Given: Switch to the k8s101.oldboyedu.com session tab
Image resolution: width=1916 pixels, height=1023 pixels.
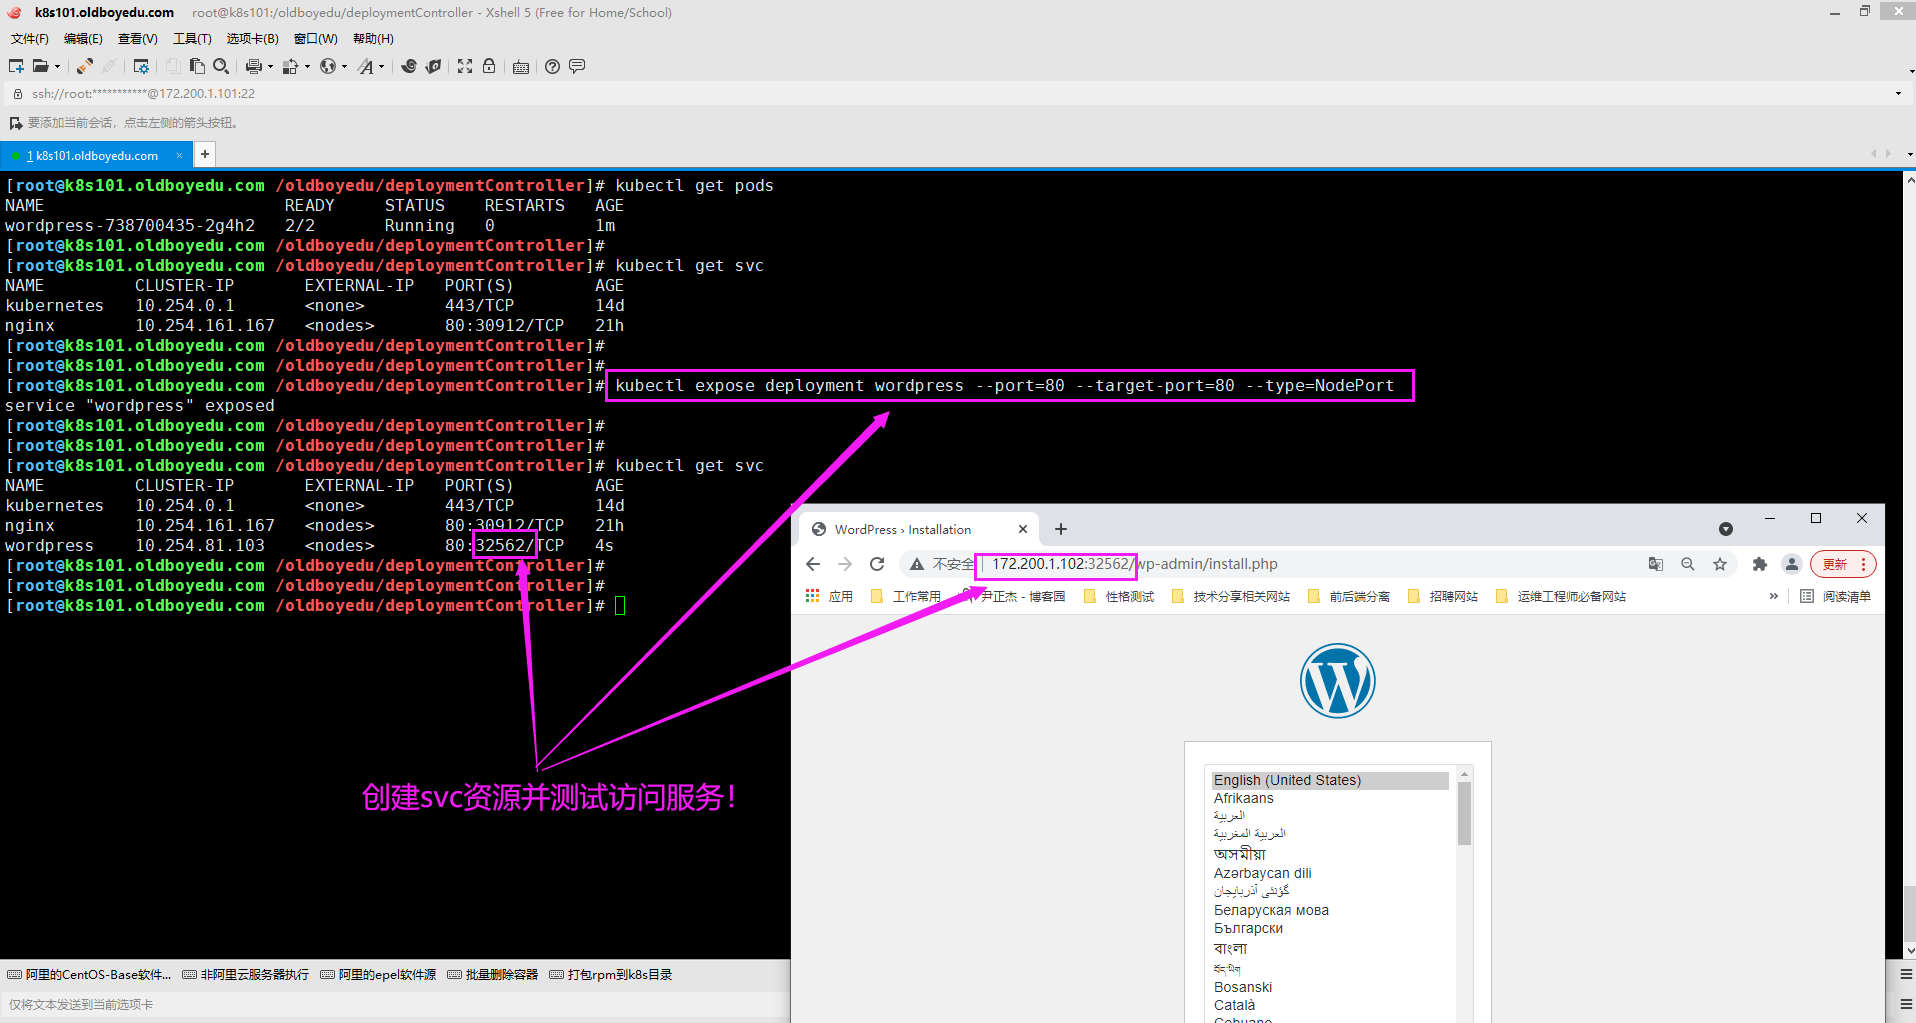Looking at the screenshot, I should [x=96, y=155].
